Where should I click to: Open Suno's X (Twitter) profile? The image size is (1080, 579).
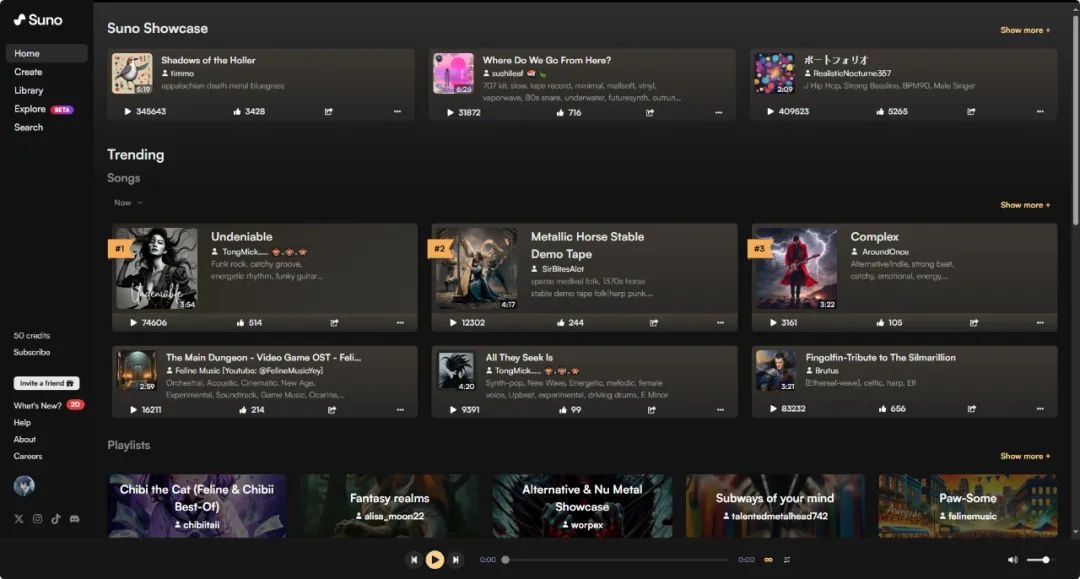coord(19,519)
